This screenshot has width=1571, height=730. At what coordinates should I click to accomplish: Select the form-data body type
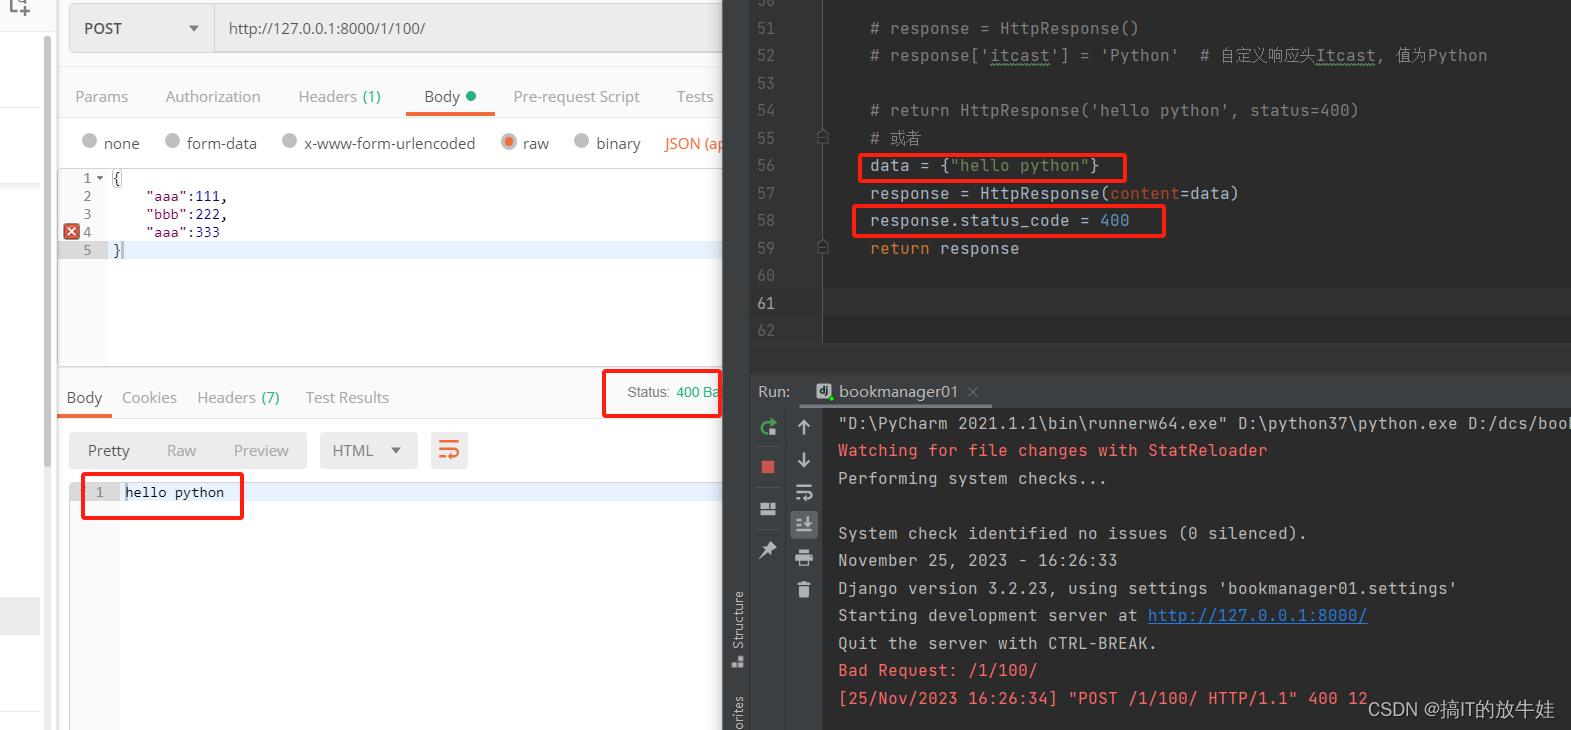(211, 143)
